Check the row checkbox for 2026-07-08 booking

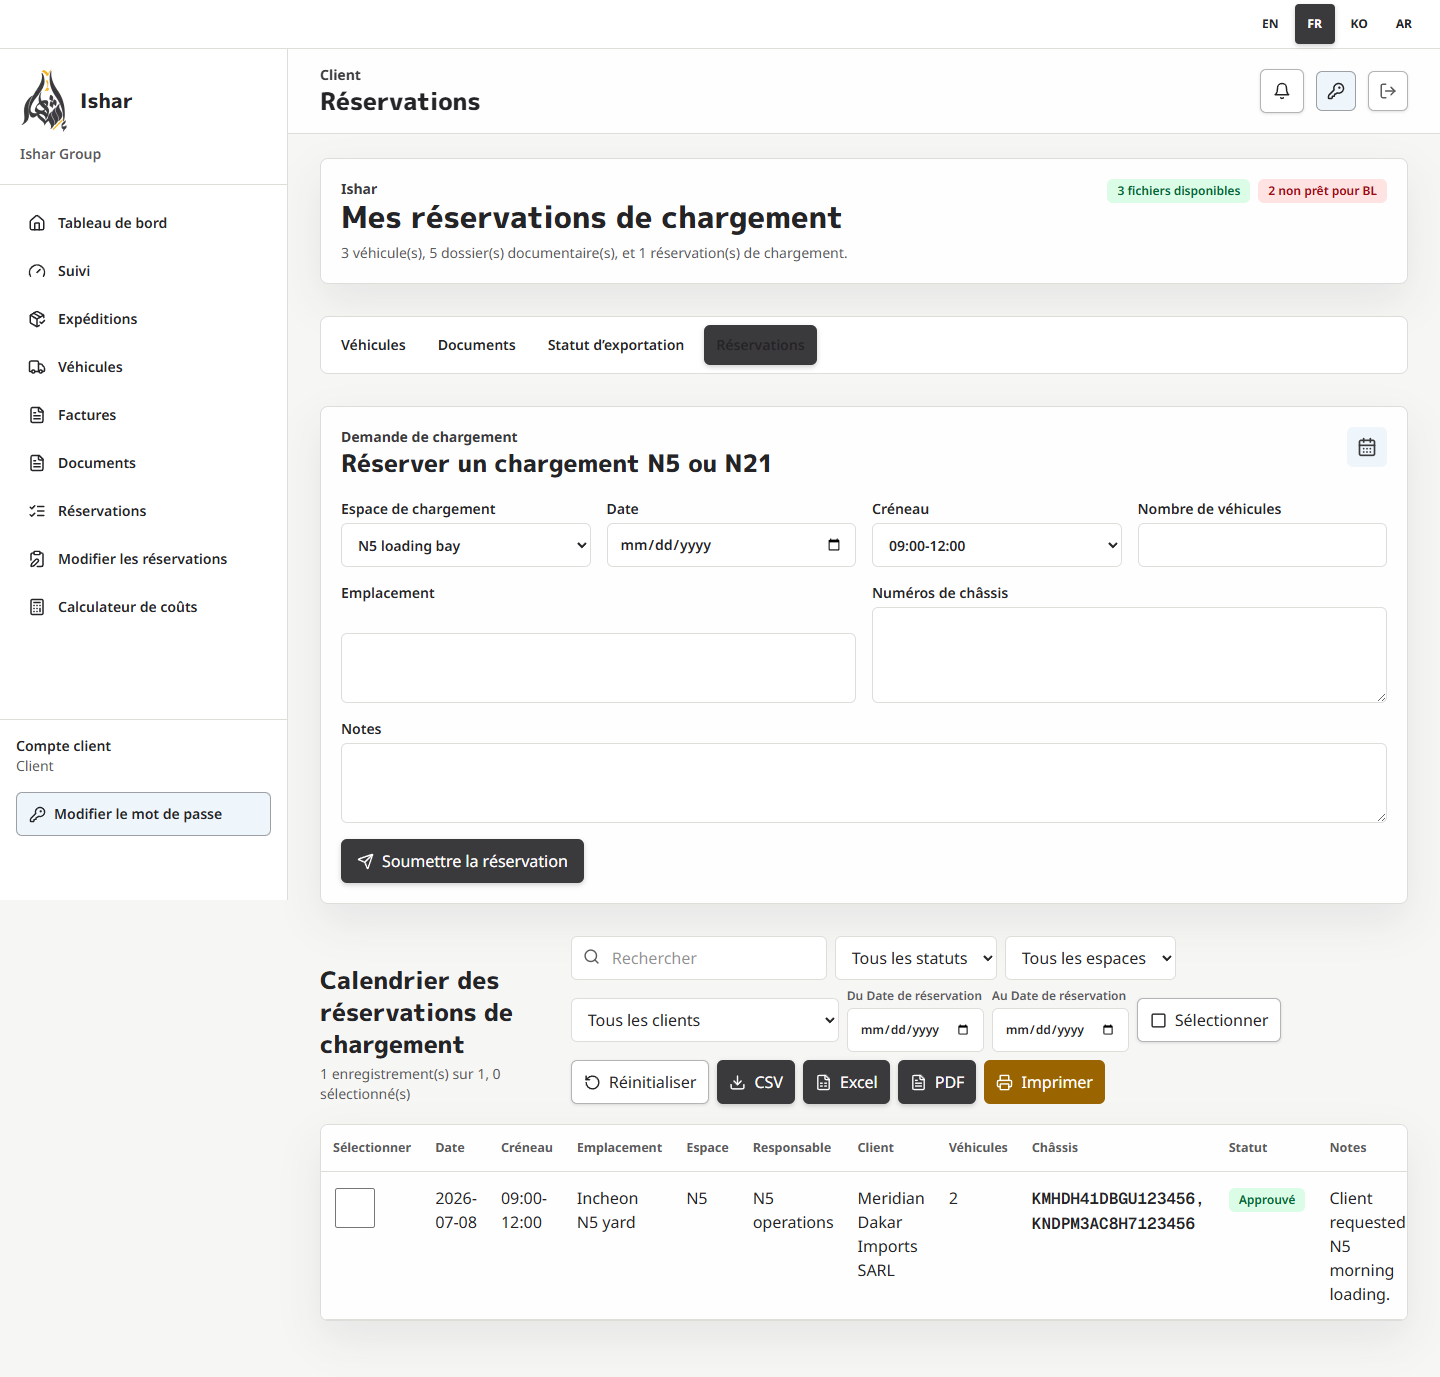click(355, 1208)
